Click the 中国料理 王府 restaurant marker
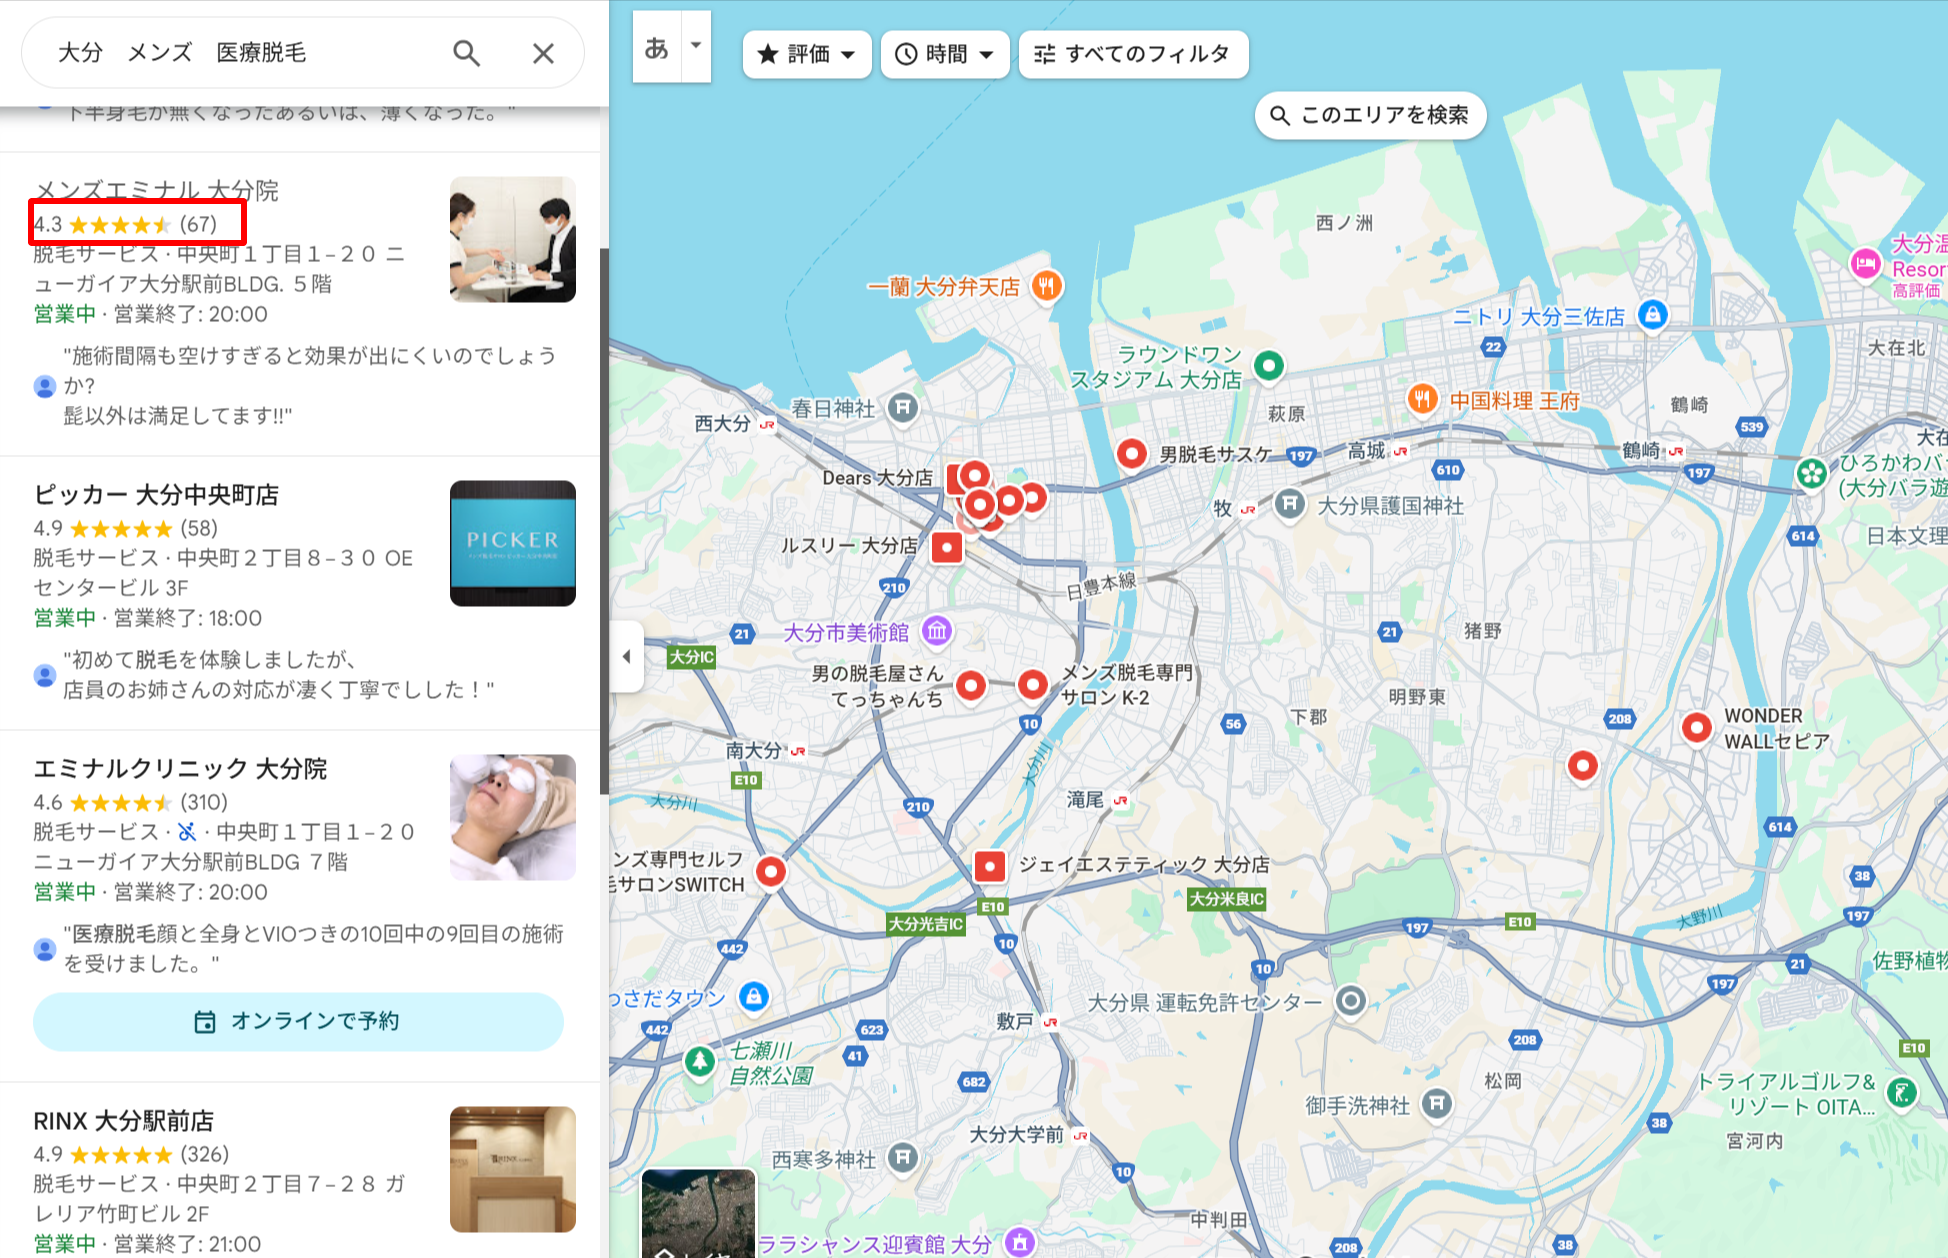The image size is (1948, 1258). pyautogui.click(x=1423, y=400)
